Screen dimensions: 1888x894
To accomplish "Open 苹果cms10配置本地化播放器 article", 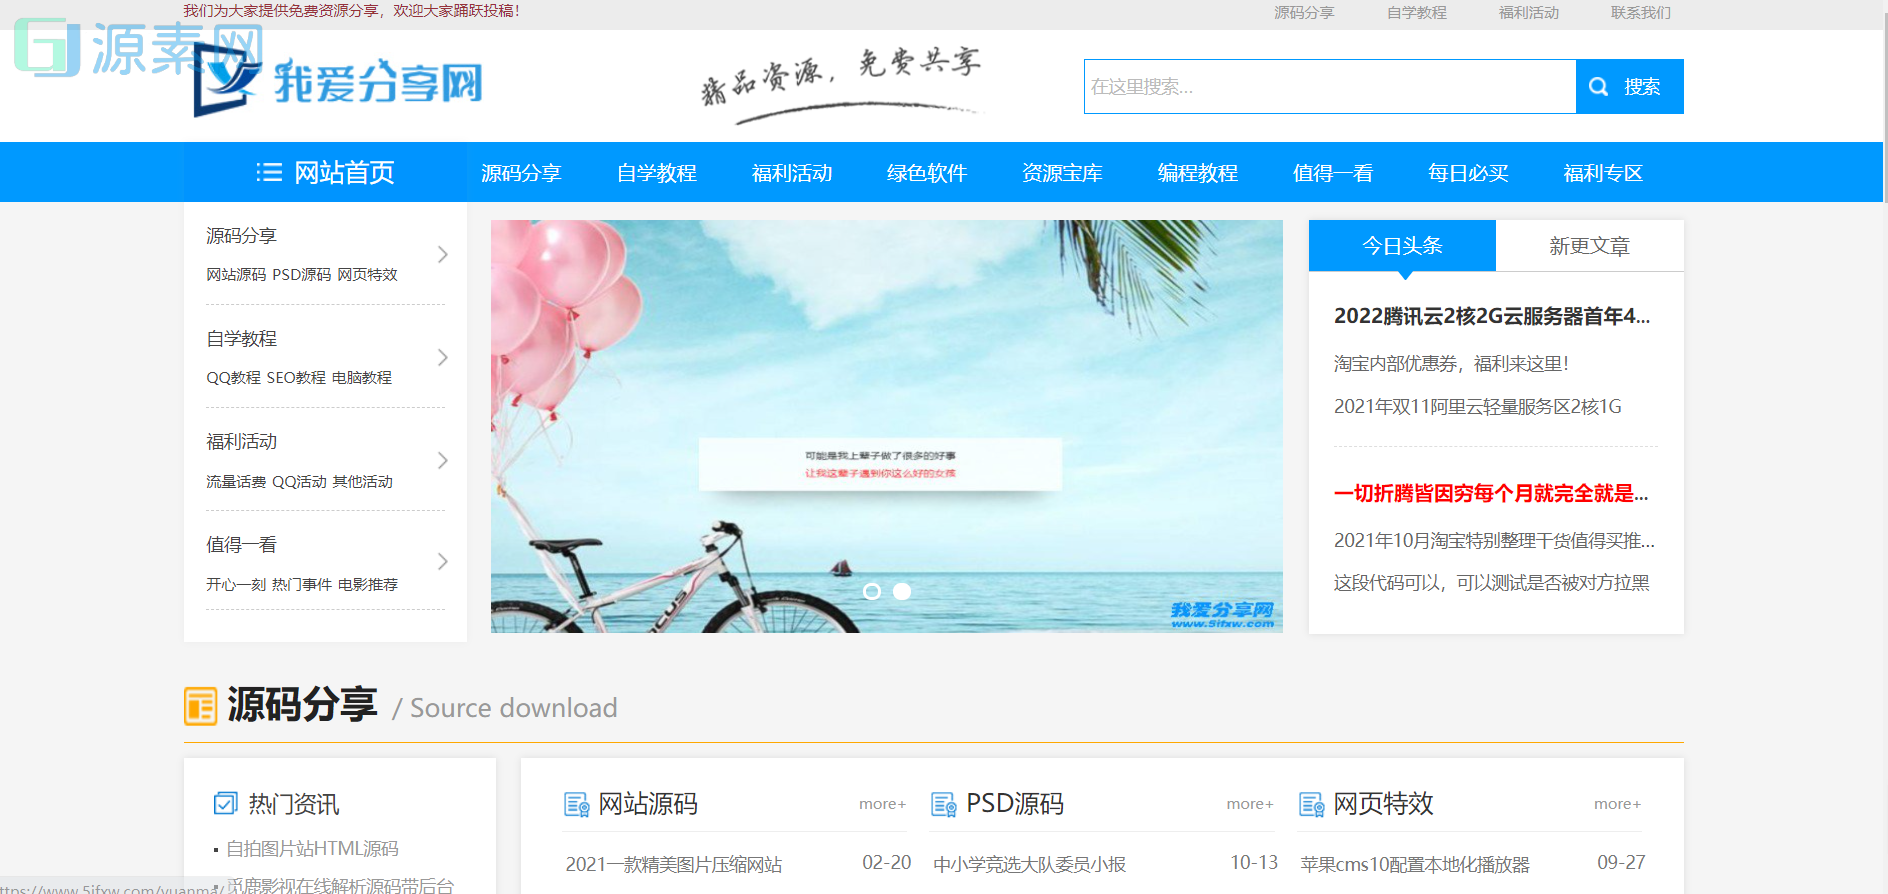I will 1415,864.
